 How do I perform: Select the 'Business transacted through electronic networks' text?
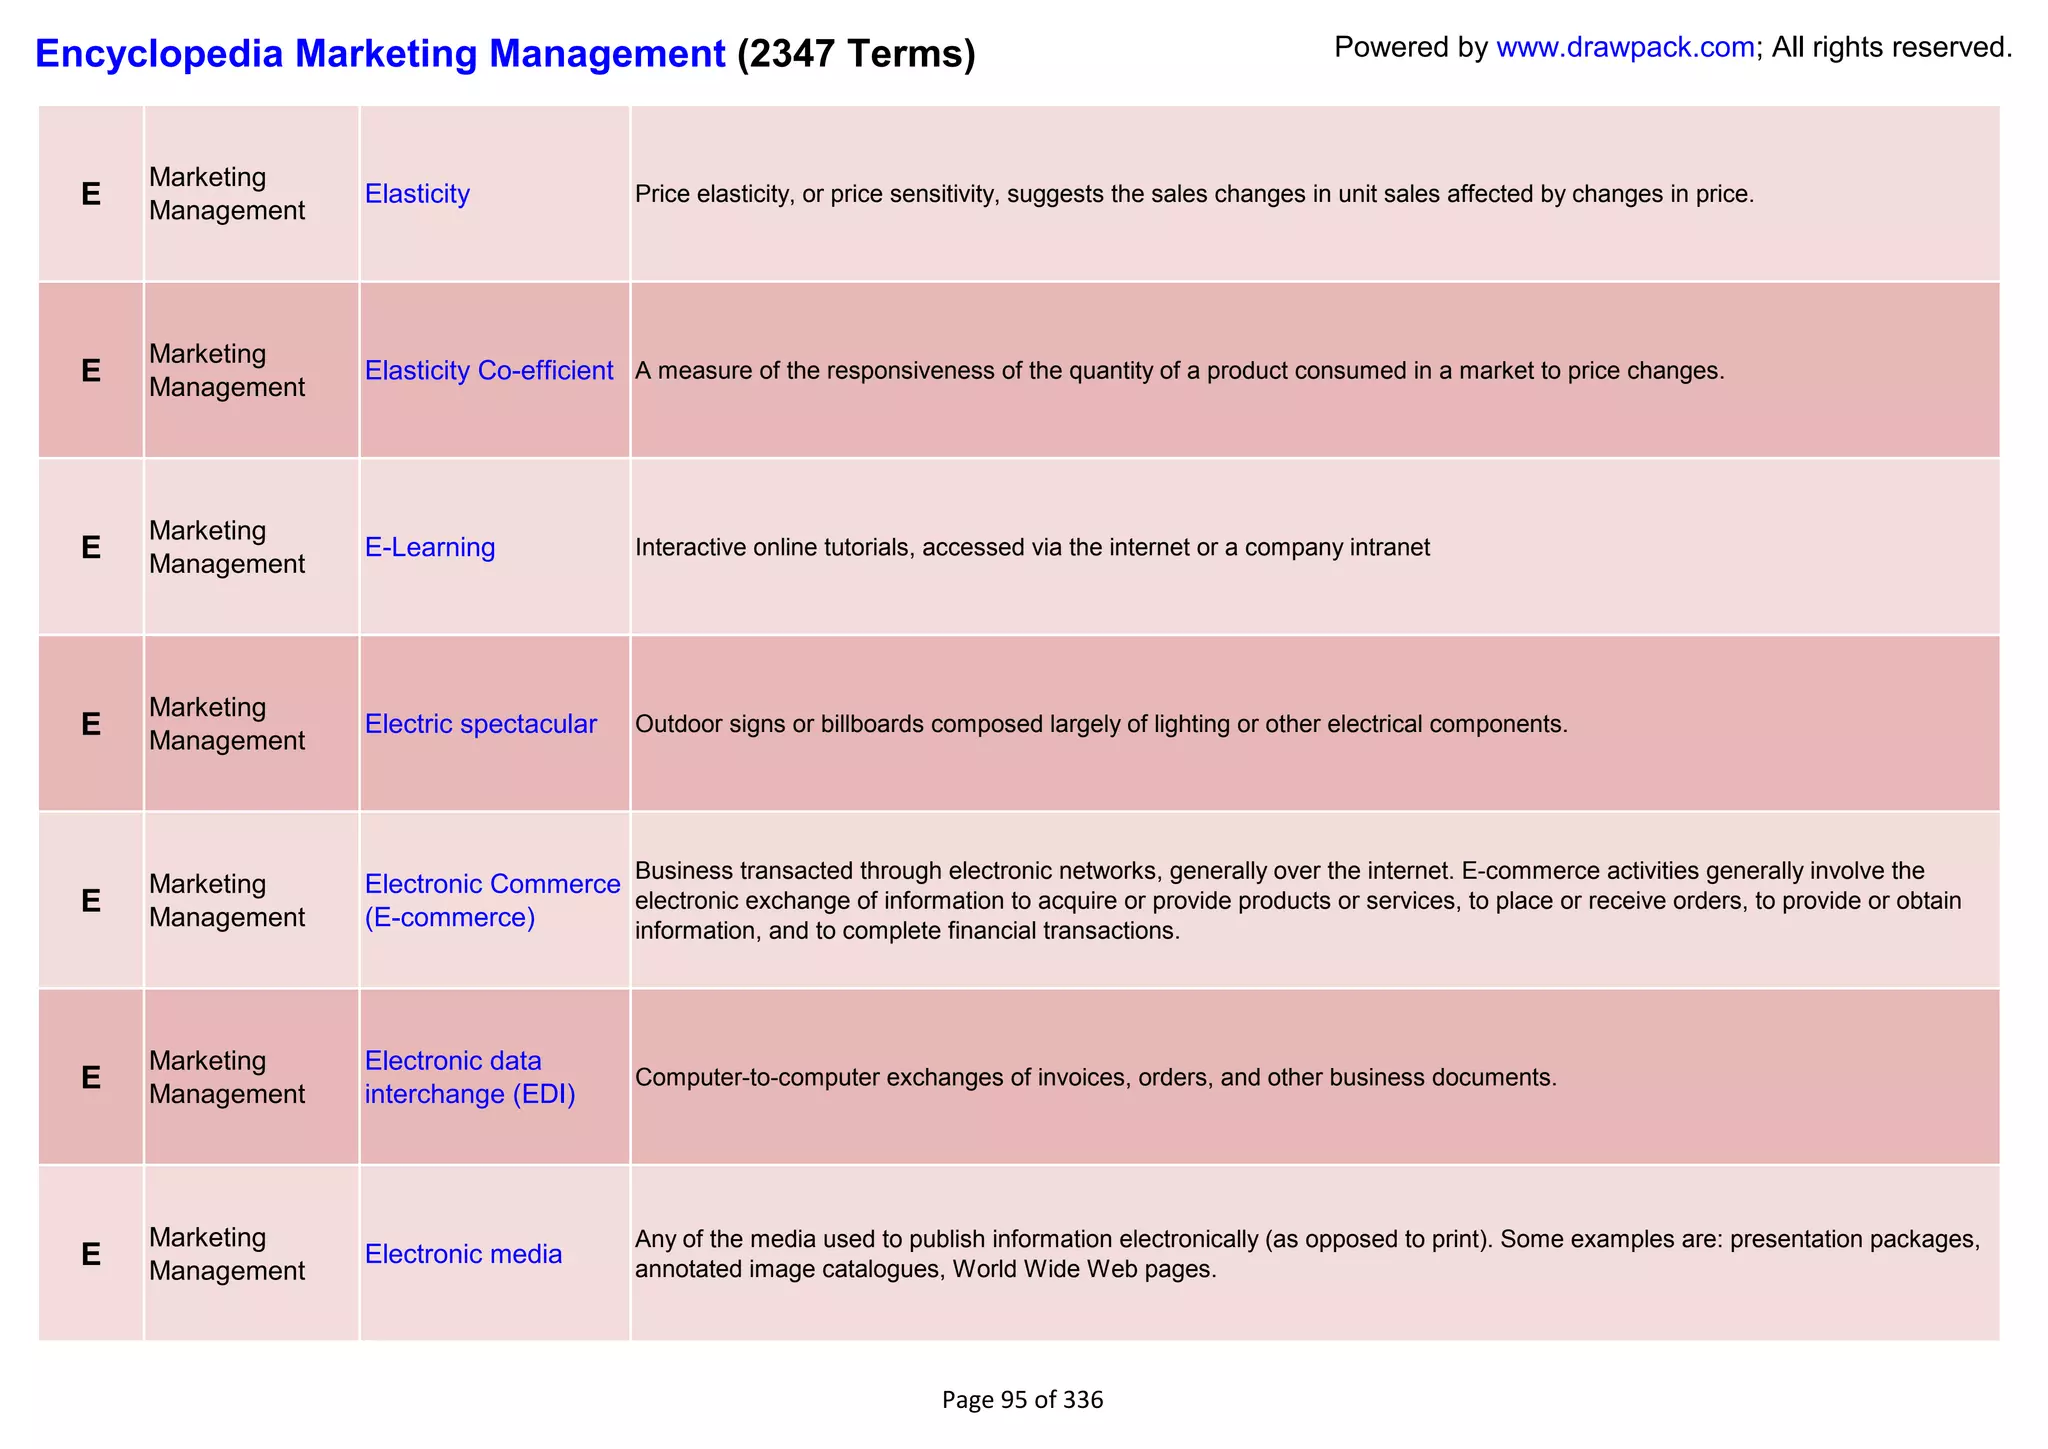pos(1298,900)
